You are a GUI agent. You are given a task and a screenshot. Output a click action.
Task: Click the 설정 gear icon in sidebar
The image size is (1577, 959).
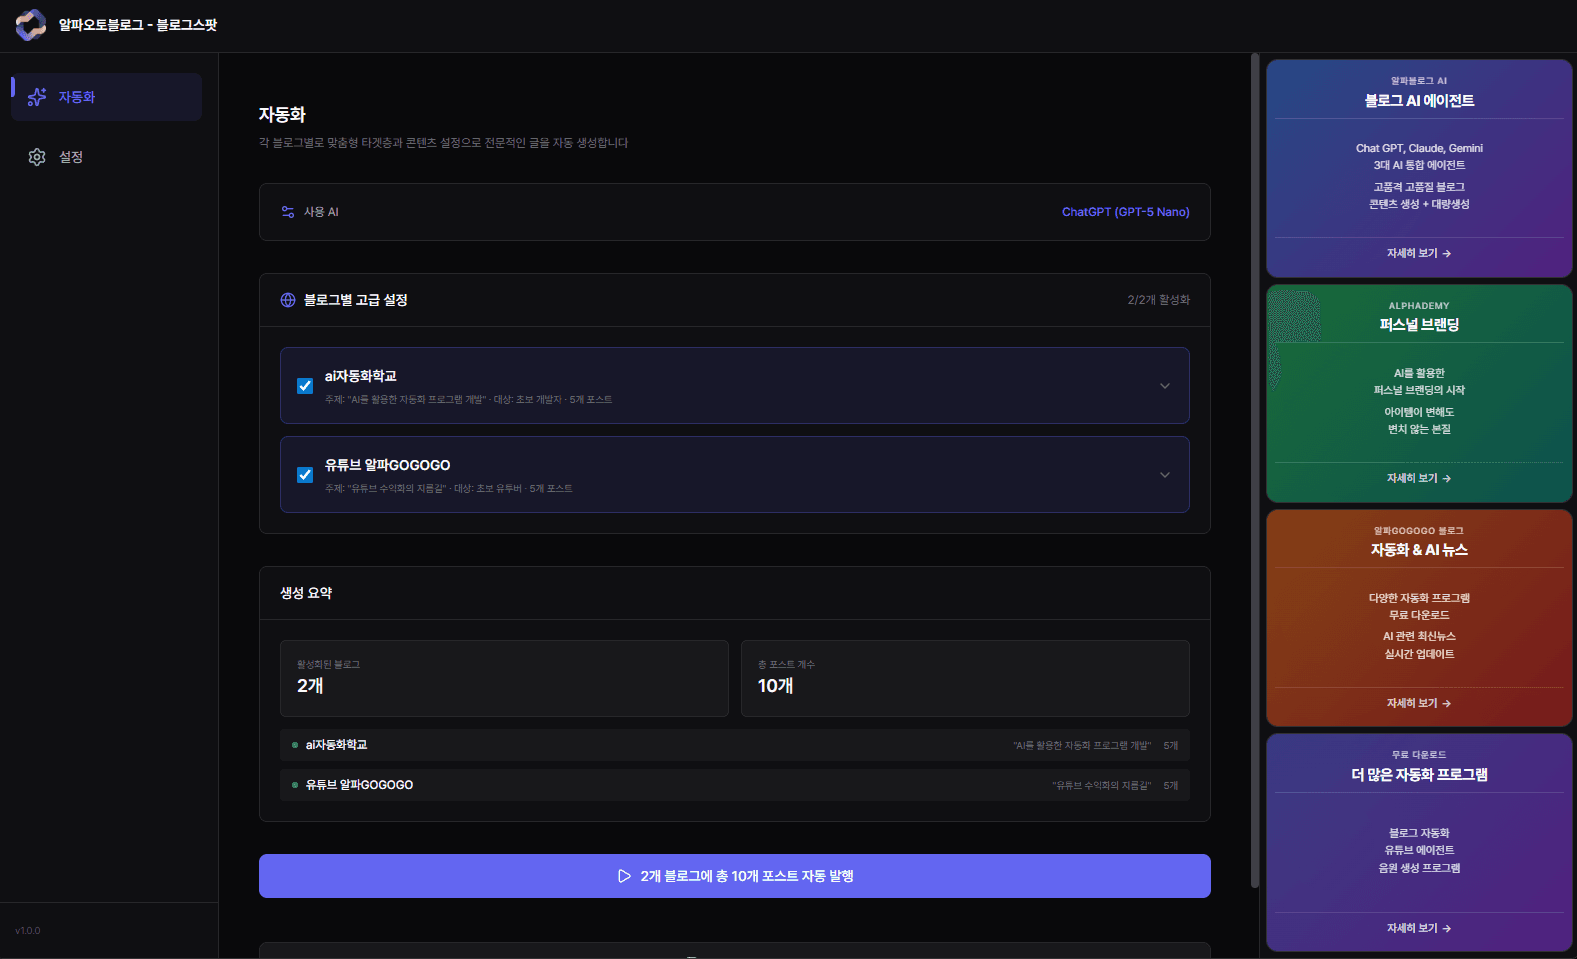(37, 157)
